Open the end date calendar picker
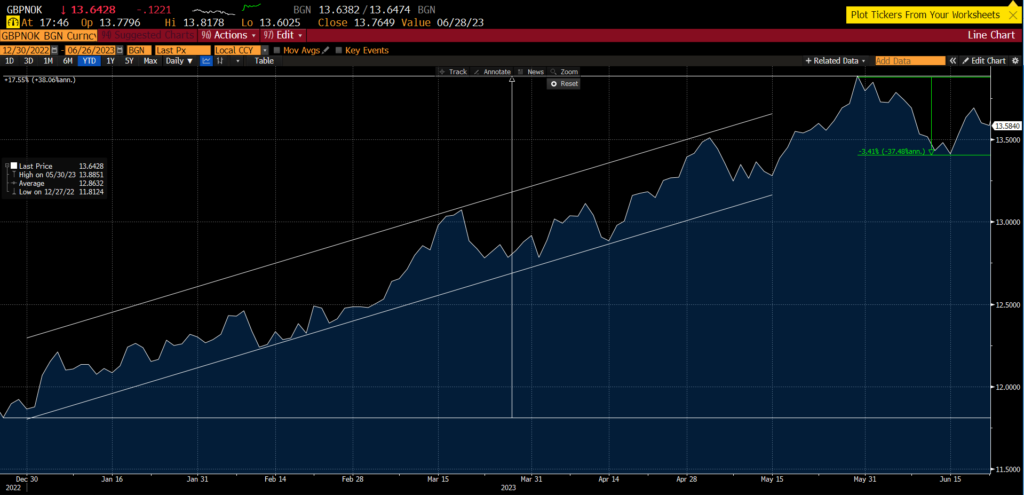Viewport: 1024px width, 495px height. [x=120, y=50]
